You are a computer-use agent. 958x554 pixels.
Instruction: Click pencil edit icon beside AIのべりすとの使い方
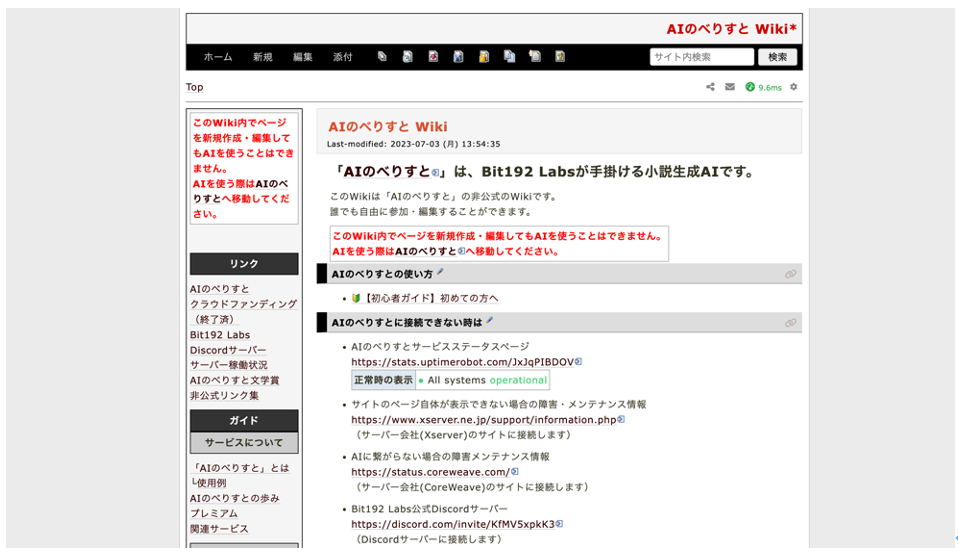pos(440,272)
